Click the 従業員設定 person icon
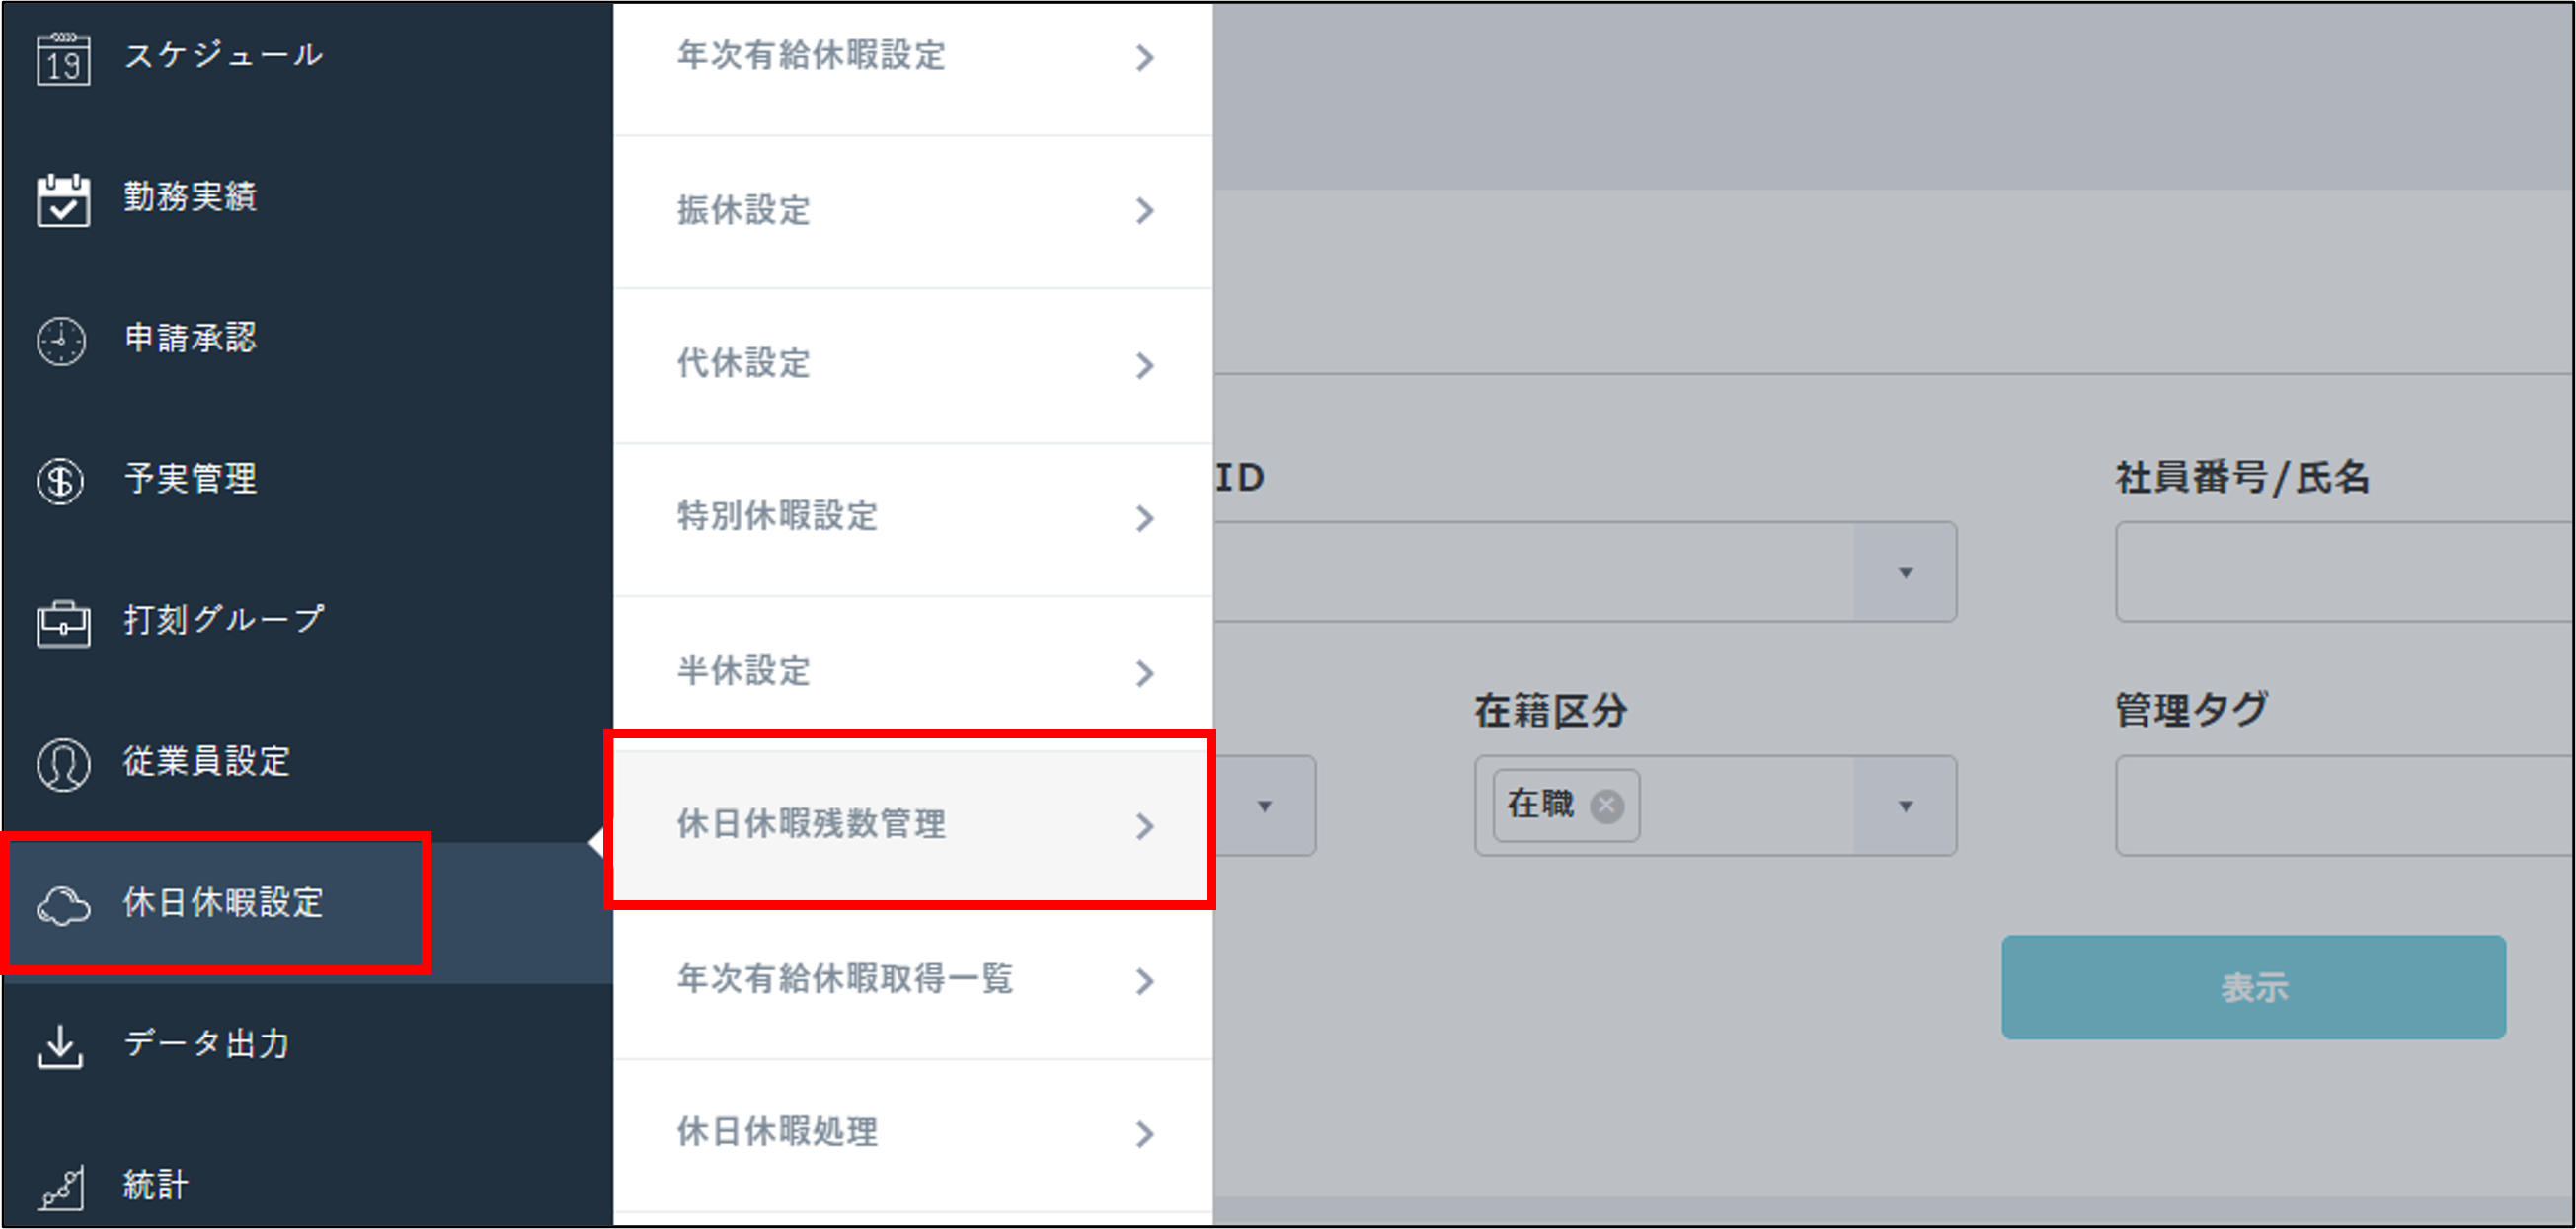 pyautogui.click(x=63, y=764)
